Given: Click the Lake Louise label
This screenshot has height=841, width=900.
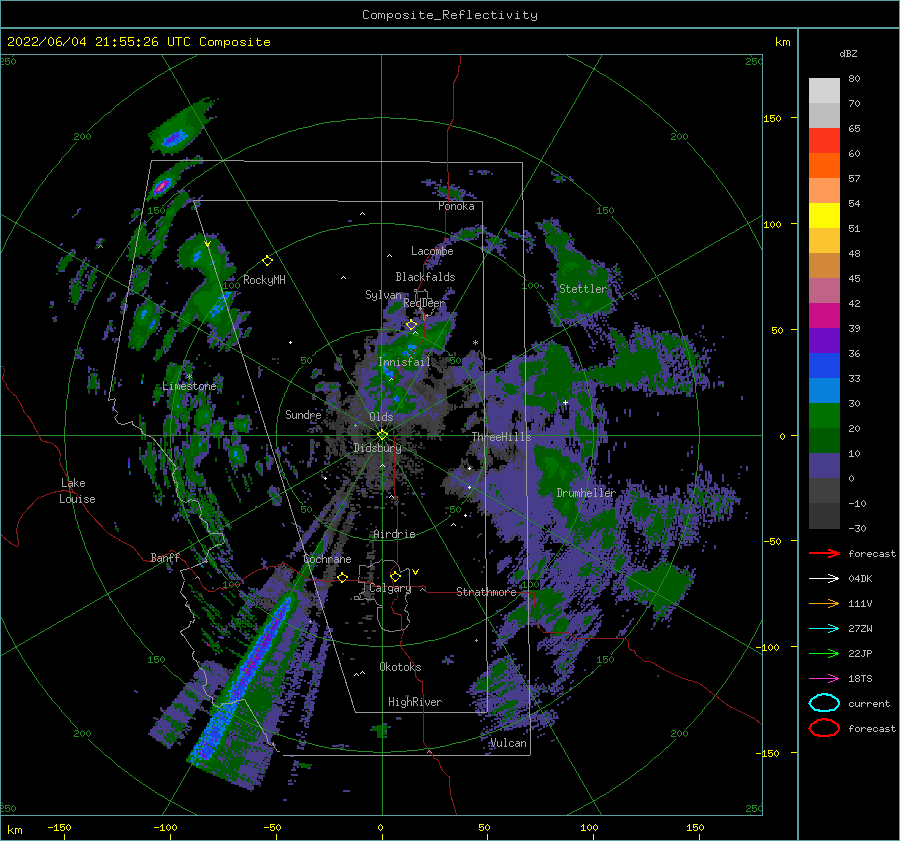Looking at the screenshot, I should [x=78, y=491].
